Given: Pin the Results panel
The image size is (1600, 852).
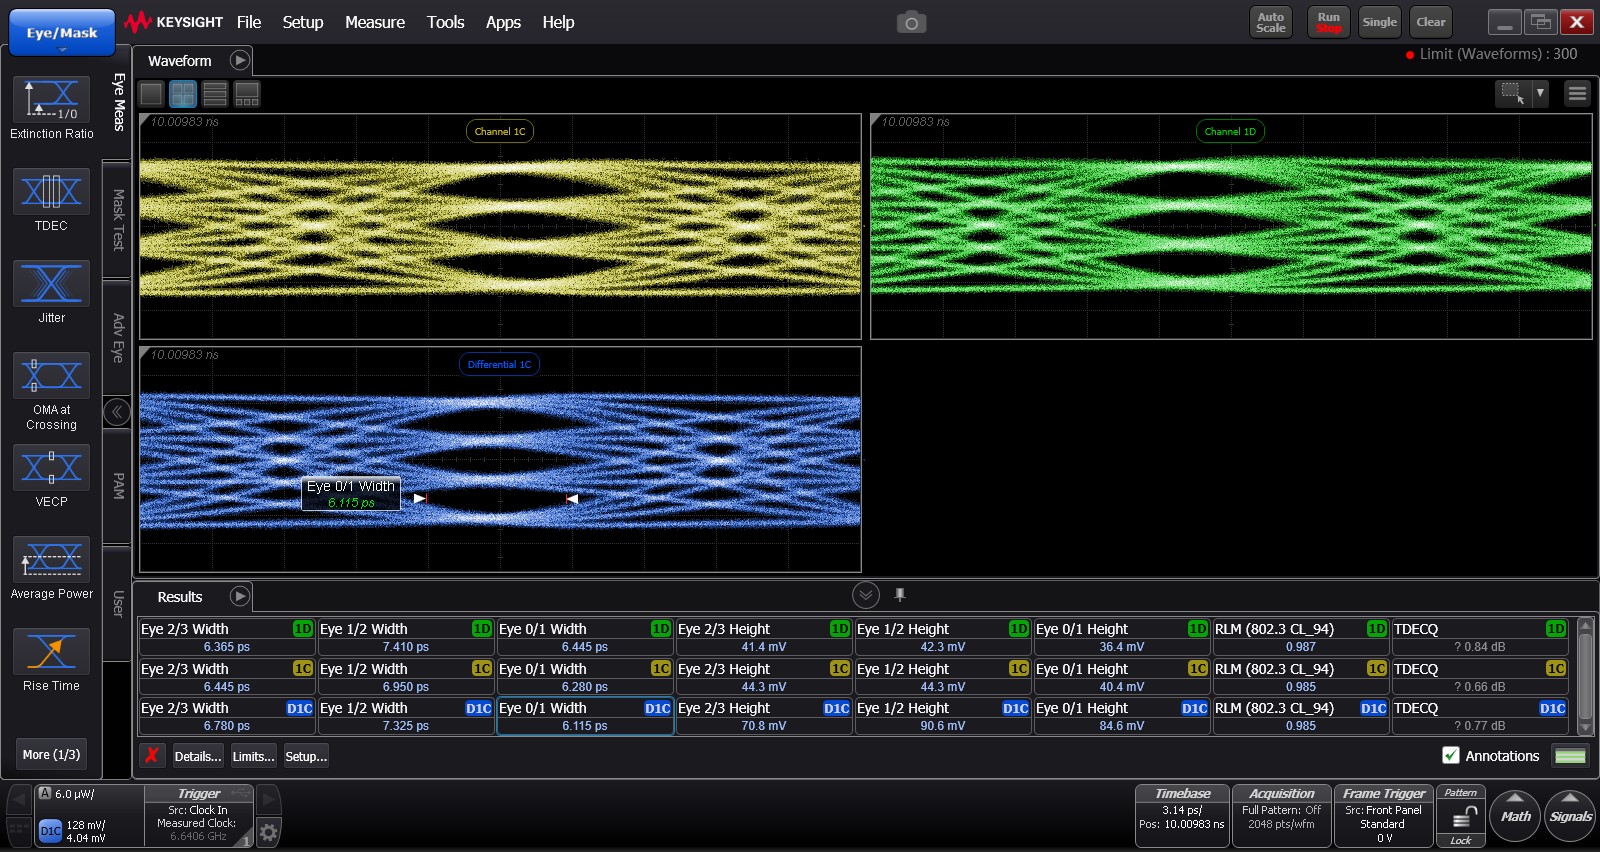Looking at the screenshot, I should [x=900, y=595].
